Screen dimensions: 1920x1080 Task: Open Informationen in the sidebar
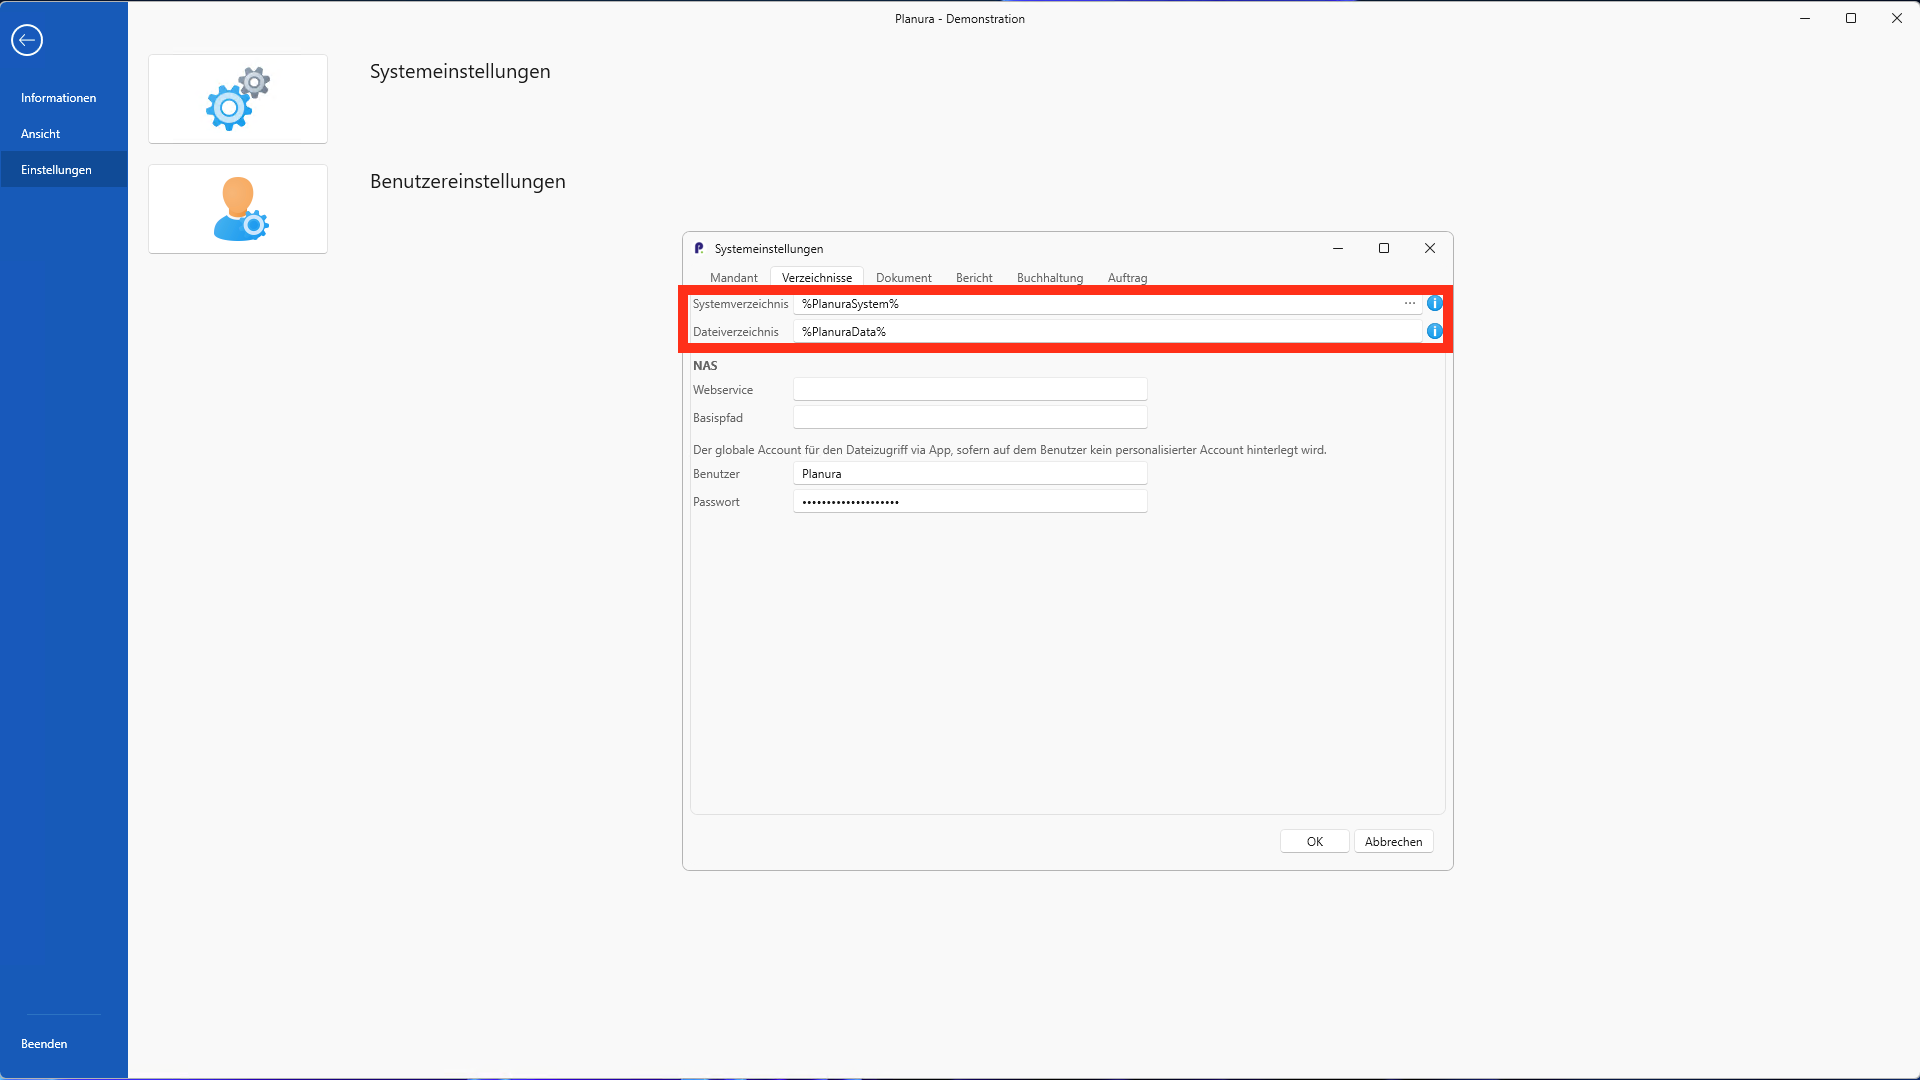click(58, 98)
